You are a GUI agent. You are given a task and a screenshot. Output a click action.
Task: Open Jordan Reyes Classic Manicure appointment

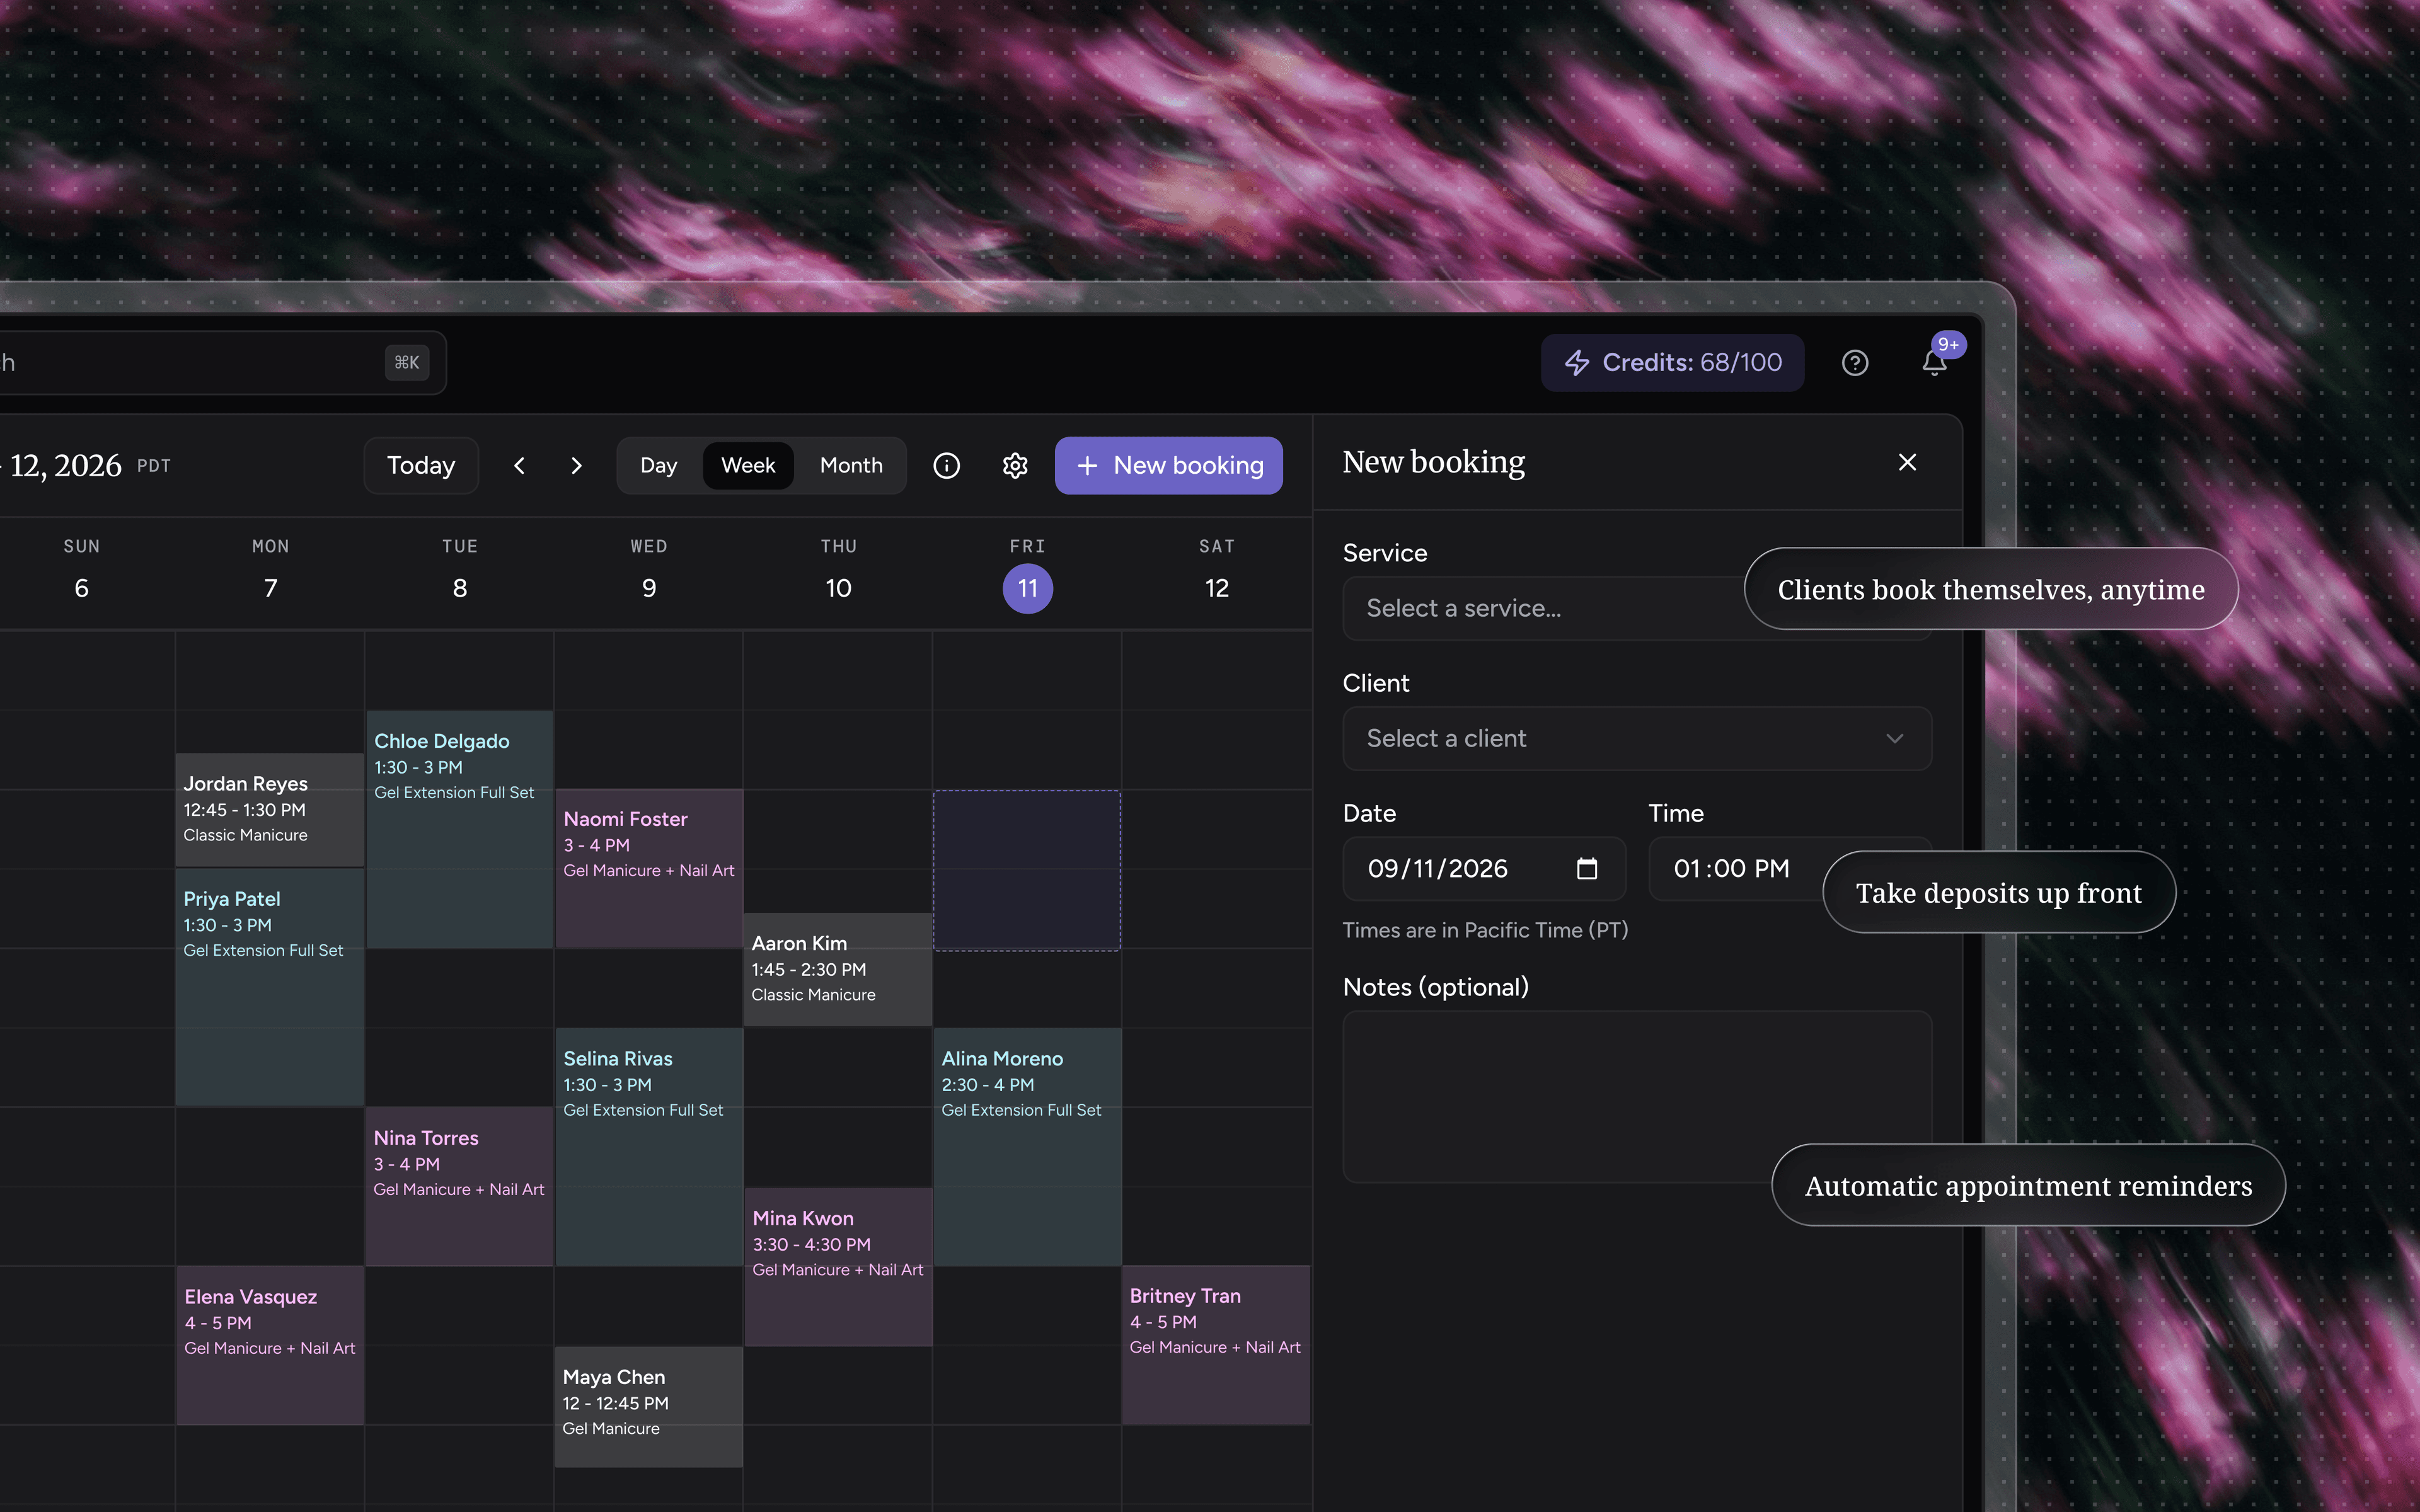point(270,810)
